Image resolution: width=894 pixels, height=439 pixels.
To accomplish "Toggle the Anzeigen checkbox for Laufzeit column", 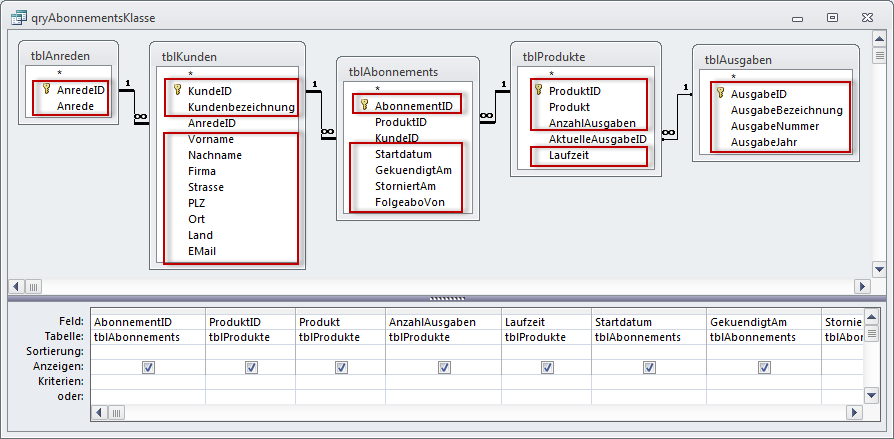I will 547,367.
